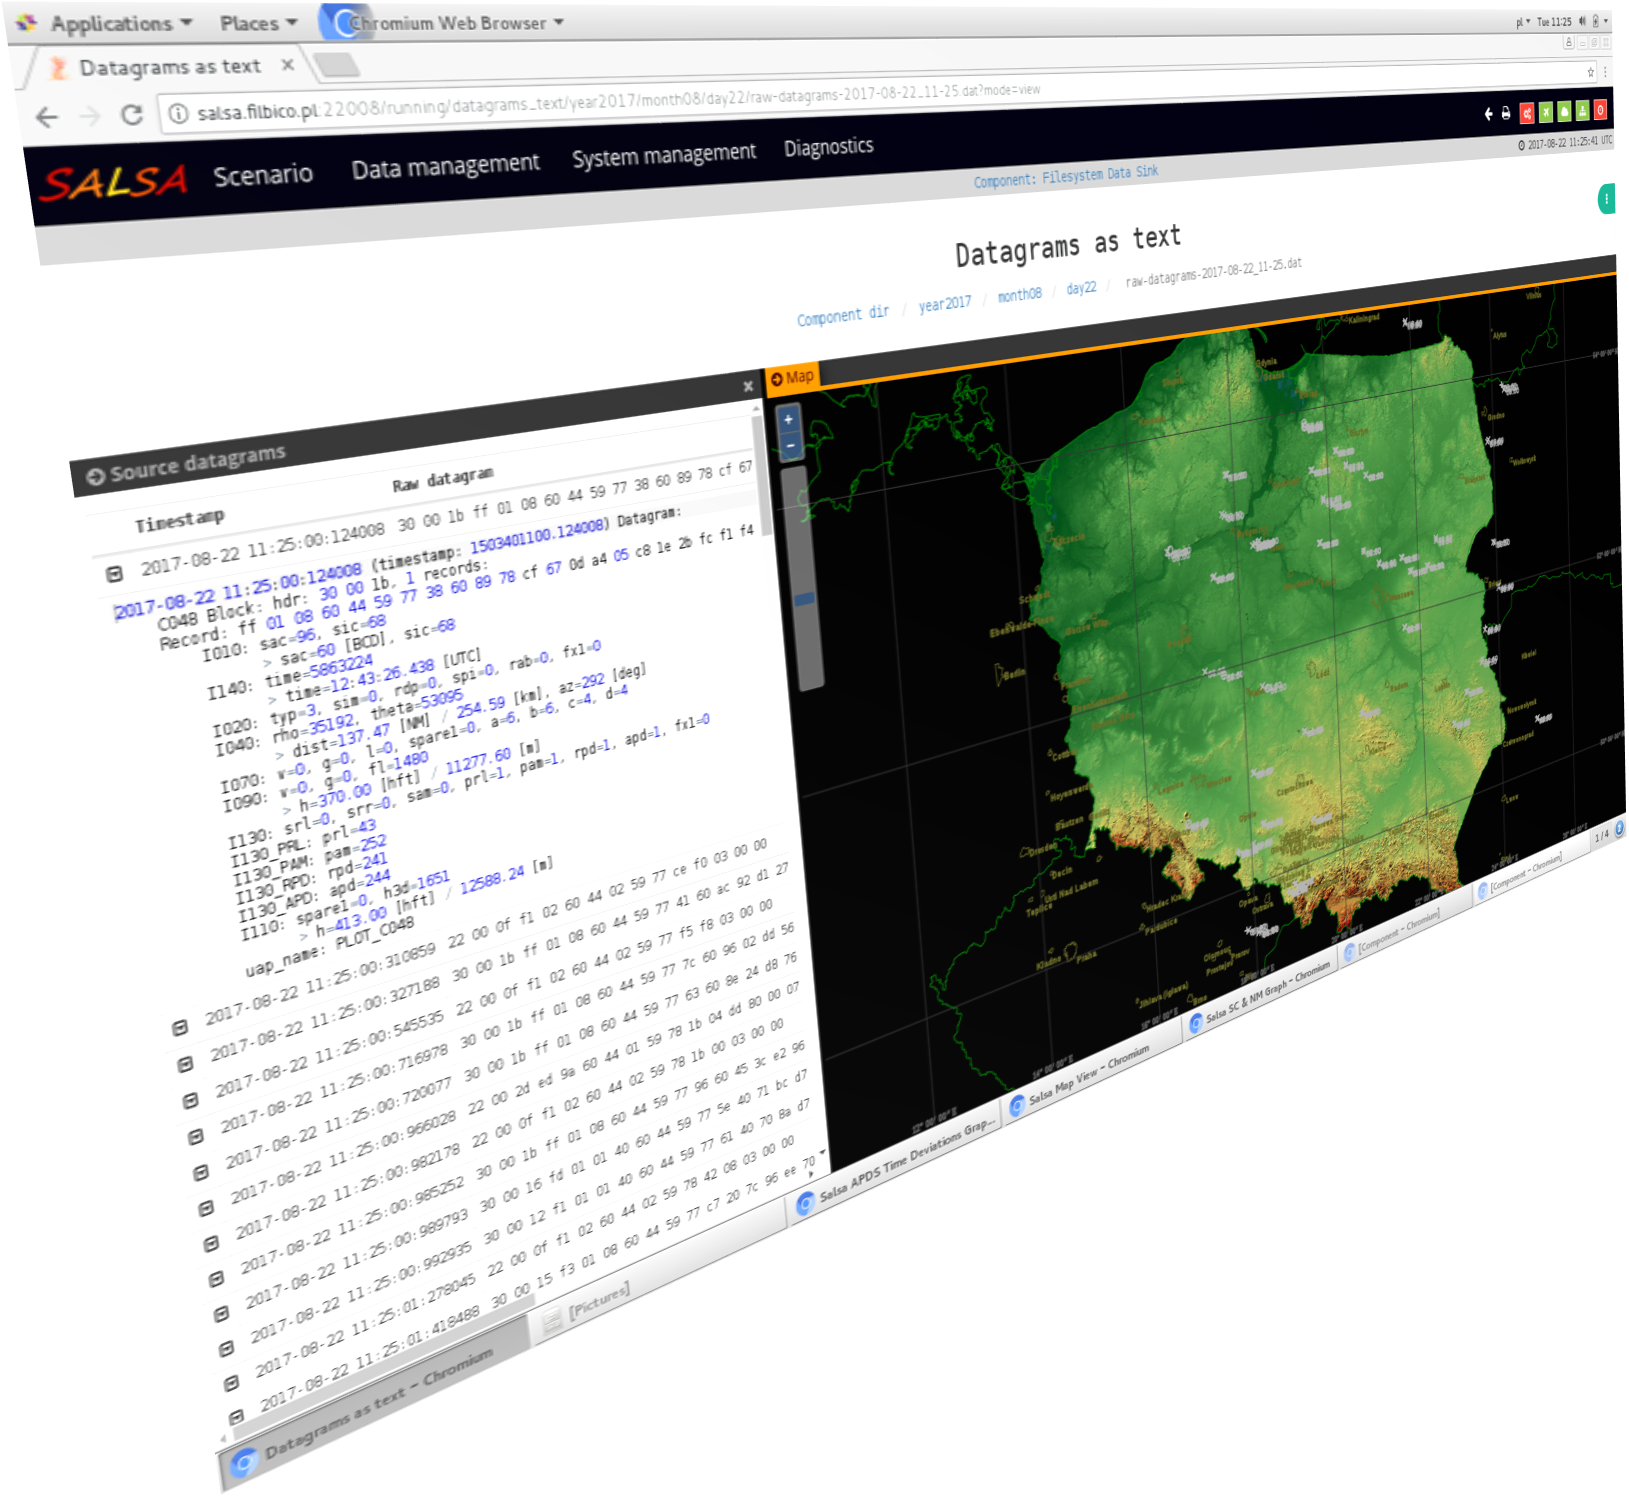The height and width of the screenshot is (1496, 1629).
Task: Close the Source datagrams panel
Action: (748, 386)
